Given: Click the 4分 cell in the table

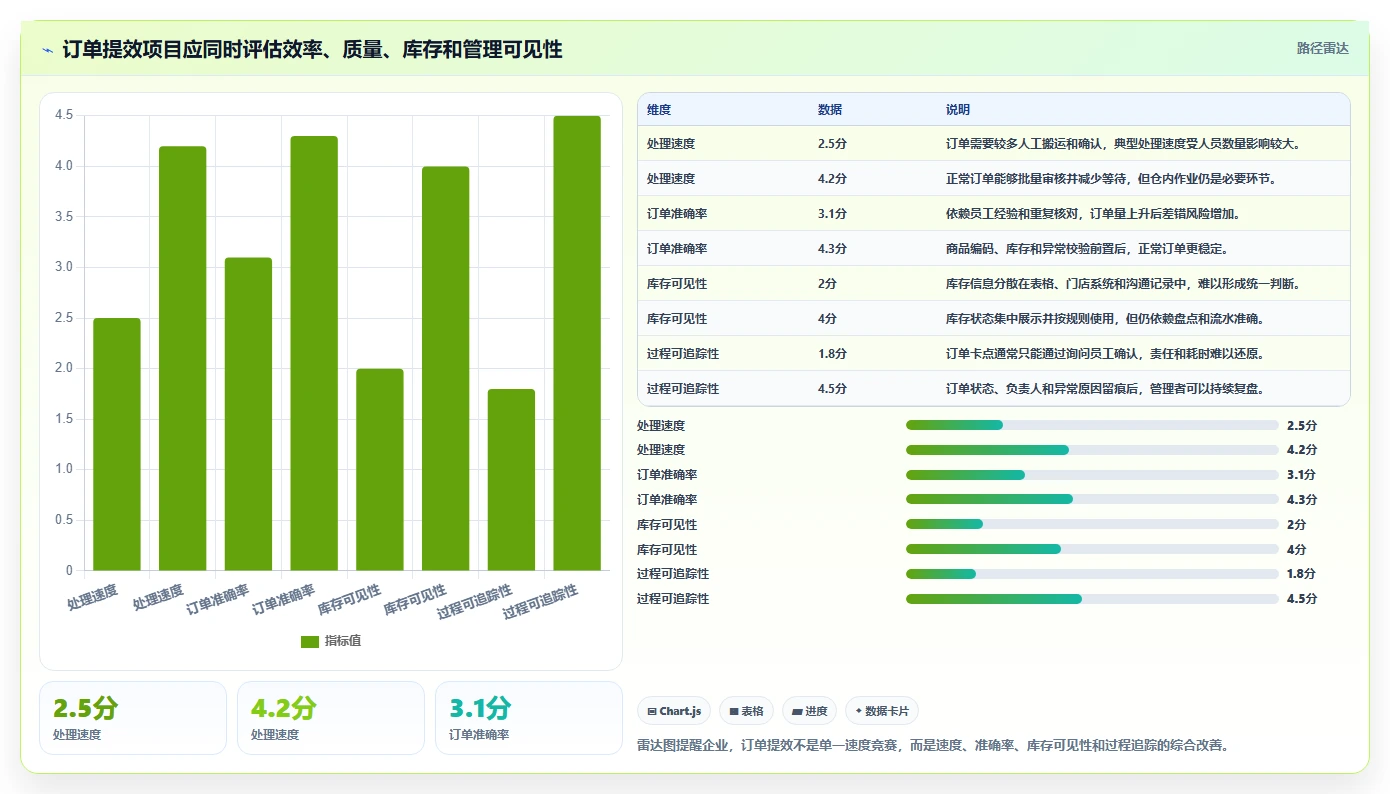Looking at the screenshot, I should click(827, 319).
